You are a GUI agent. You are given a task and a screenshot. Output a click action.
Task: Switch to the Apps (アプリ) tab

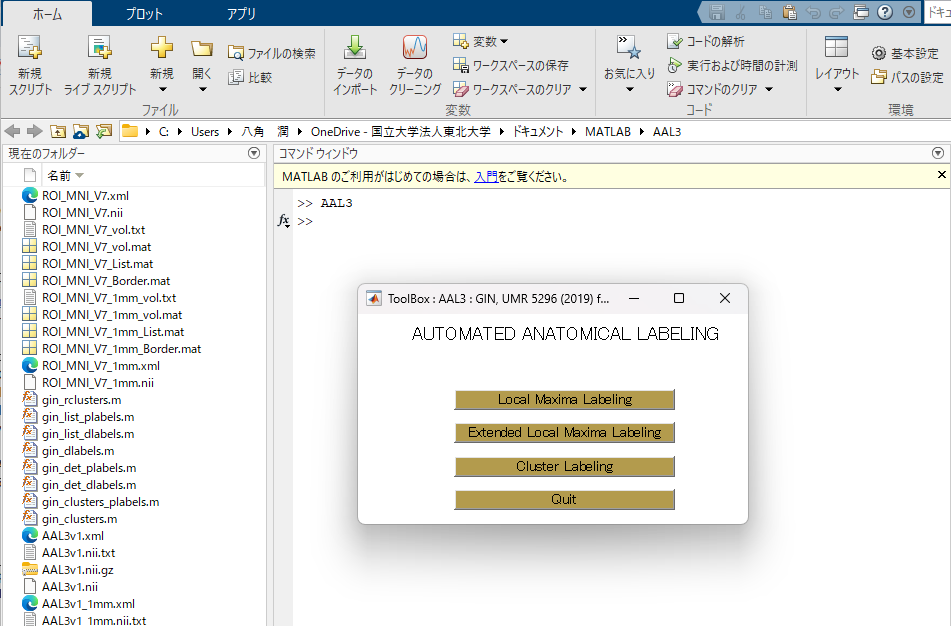[x=241, y=14]
